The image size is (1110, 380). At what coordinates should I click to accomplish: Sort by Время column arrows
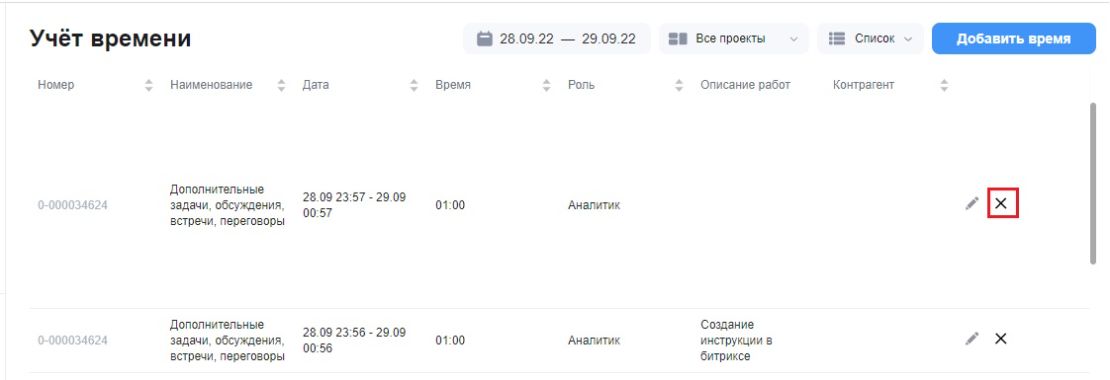point(546,86)
